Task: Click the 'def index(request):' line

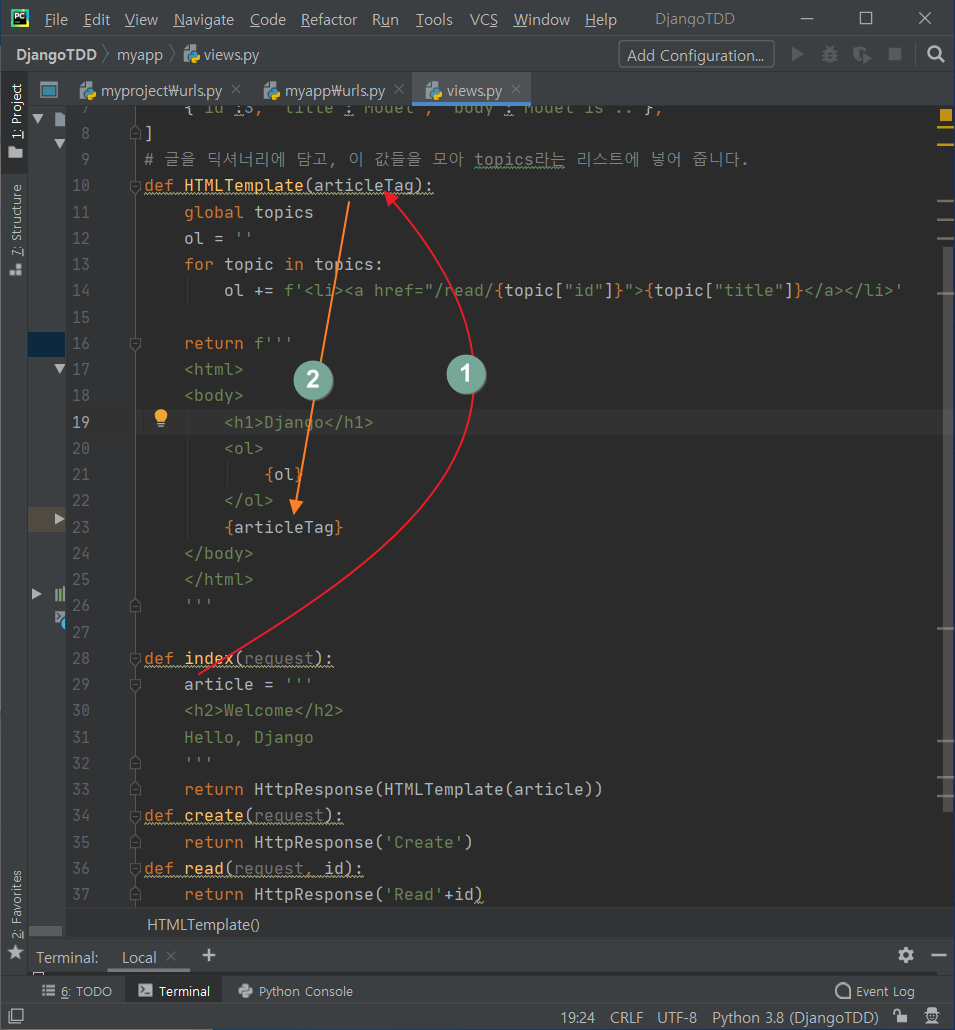Action: pyautogui.click(x=238, y=658)
